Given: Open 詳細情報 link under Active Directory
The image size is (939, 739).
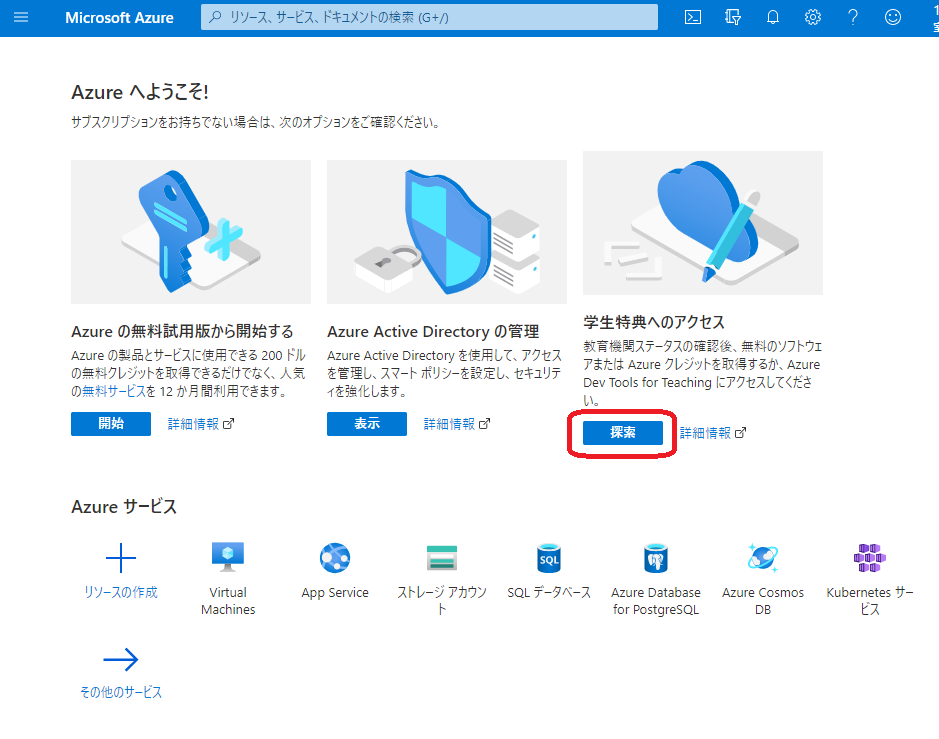Looking at the screenshot, I should 449,424.
